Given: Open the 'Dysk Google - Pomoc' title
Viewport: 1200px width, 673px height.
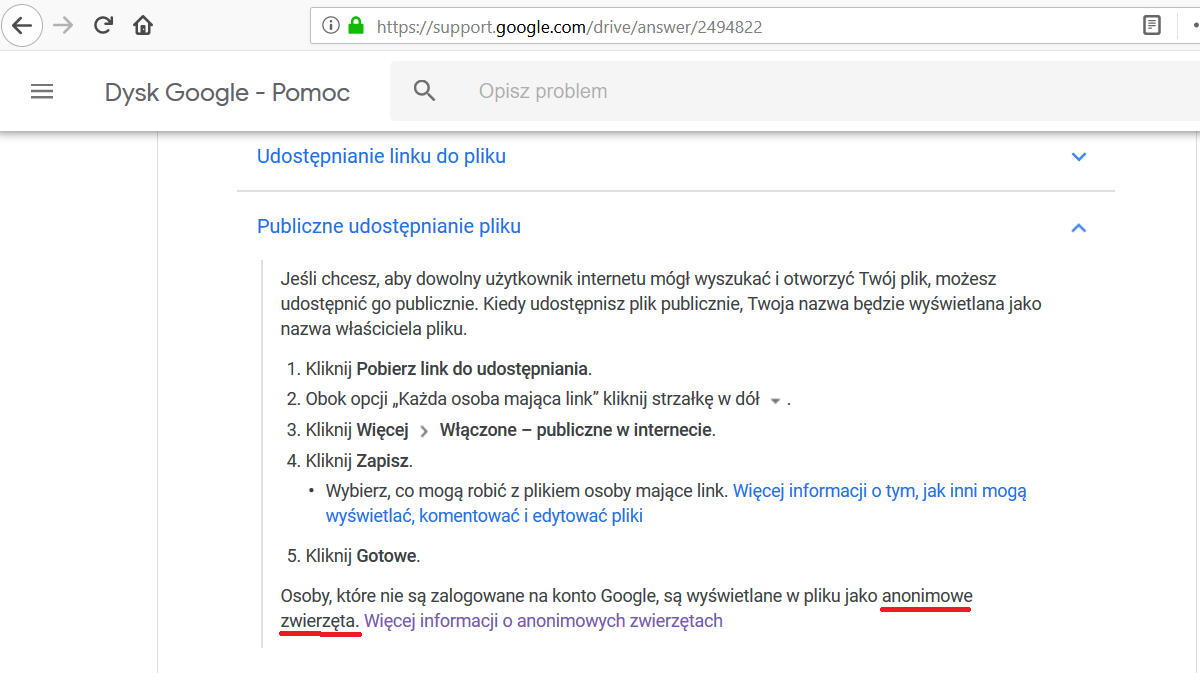Looking at the screenshot, I should [227, 93].
